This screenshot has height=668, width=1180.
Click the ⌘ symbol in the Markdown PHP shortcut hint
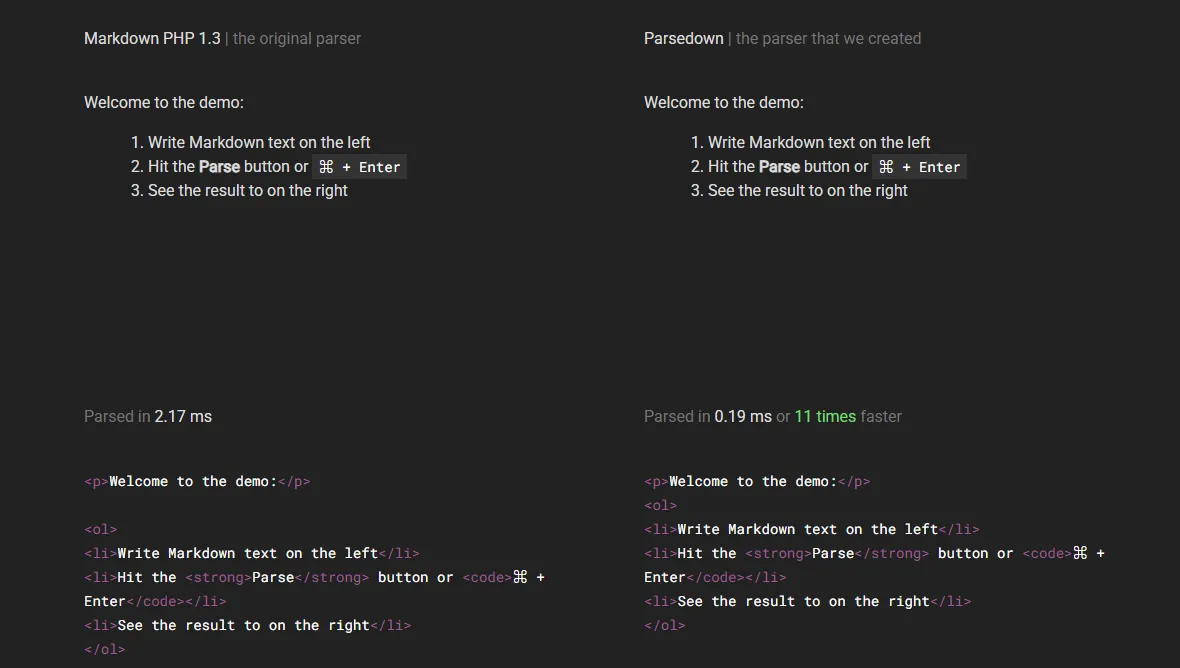click(x=326, y=167)
